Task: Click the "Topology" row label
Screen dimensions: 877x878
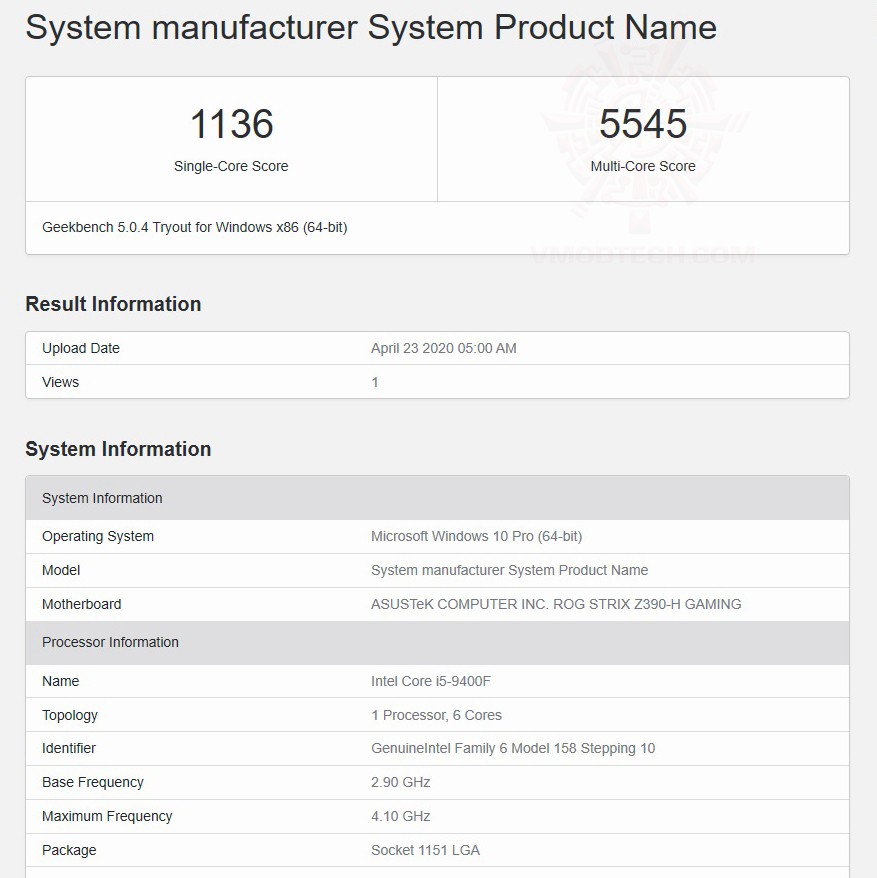Action: click(x=70, y=715)
